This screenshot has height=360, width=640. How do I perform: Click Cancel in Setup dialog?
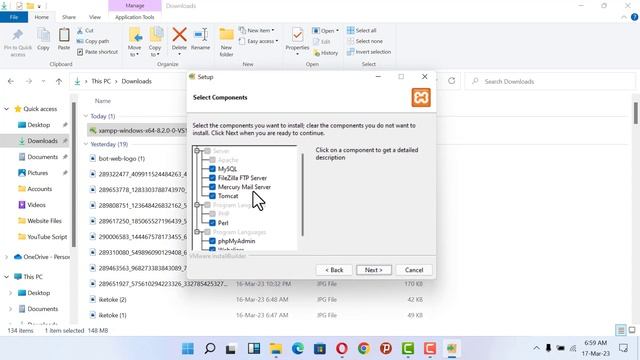[414, 270]
